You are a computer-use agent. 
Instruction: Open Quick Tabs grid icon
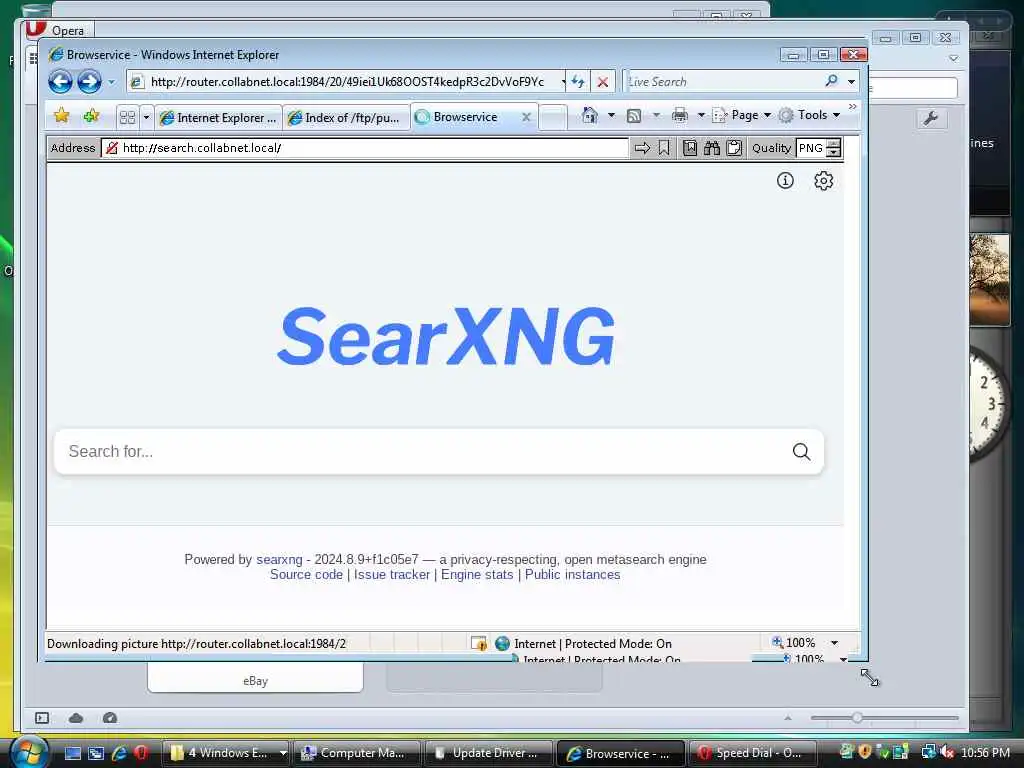[x=127, y=118]
